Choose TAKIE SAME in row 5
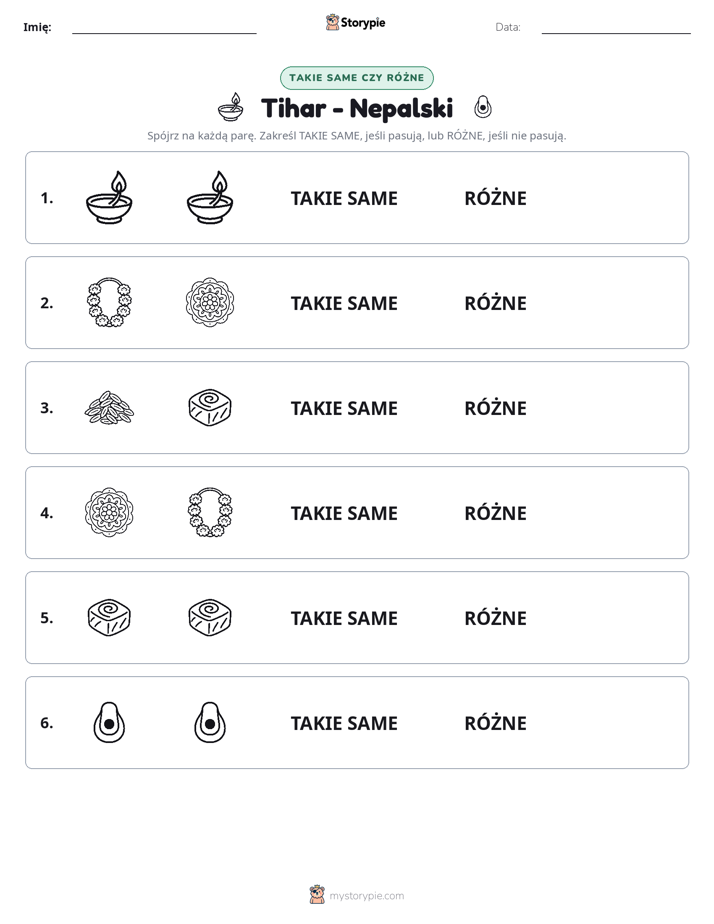Screen dimensions: 714x924 coord(344,618)
